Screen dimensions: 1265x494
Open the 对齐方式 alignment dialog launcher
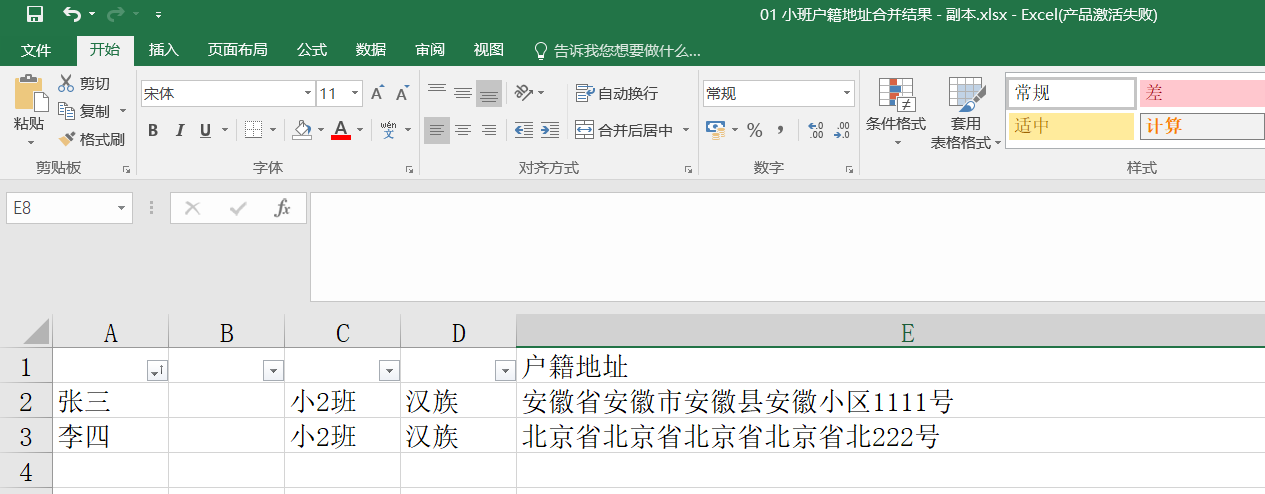pos(689,170)
